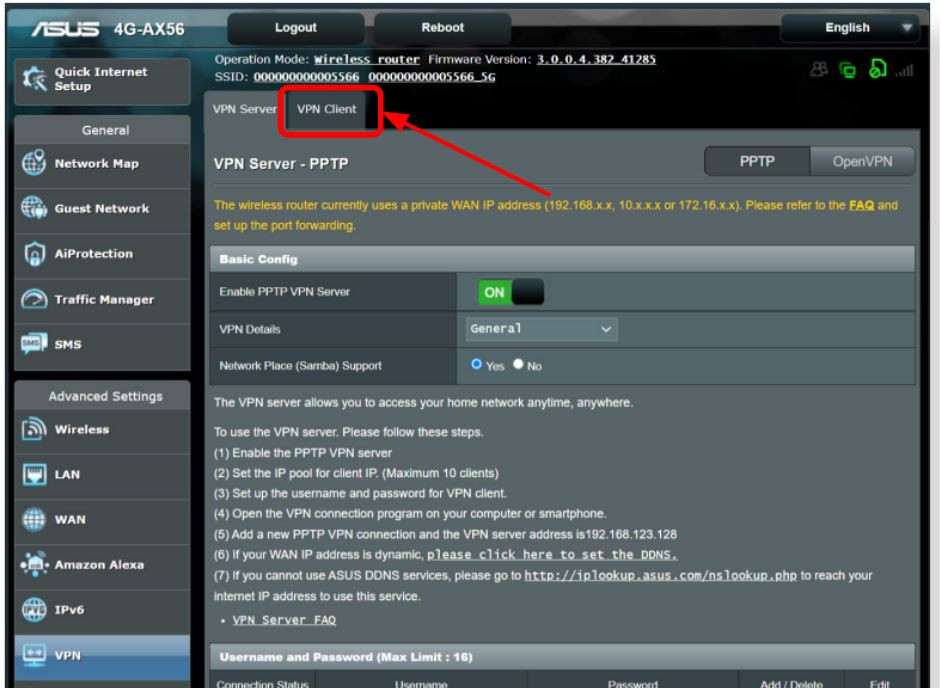Click the 'VPN Details' label

(250, 329)
